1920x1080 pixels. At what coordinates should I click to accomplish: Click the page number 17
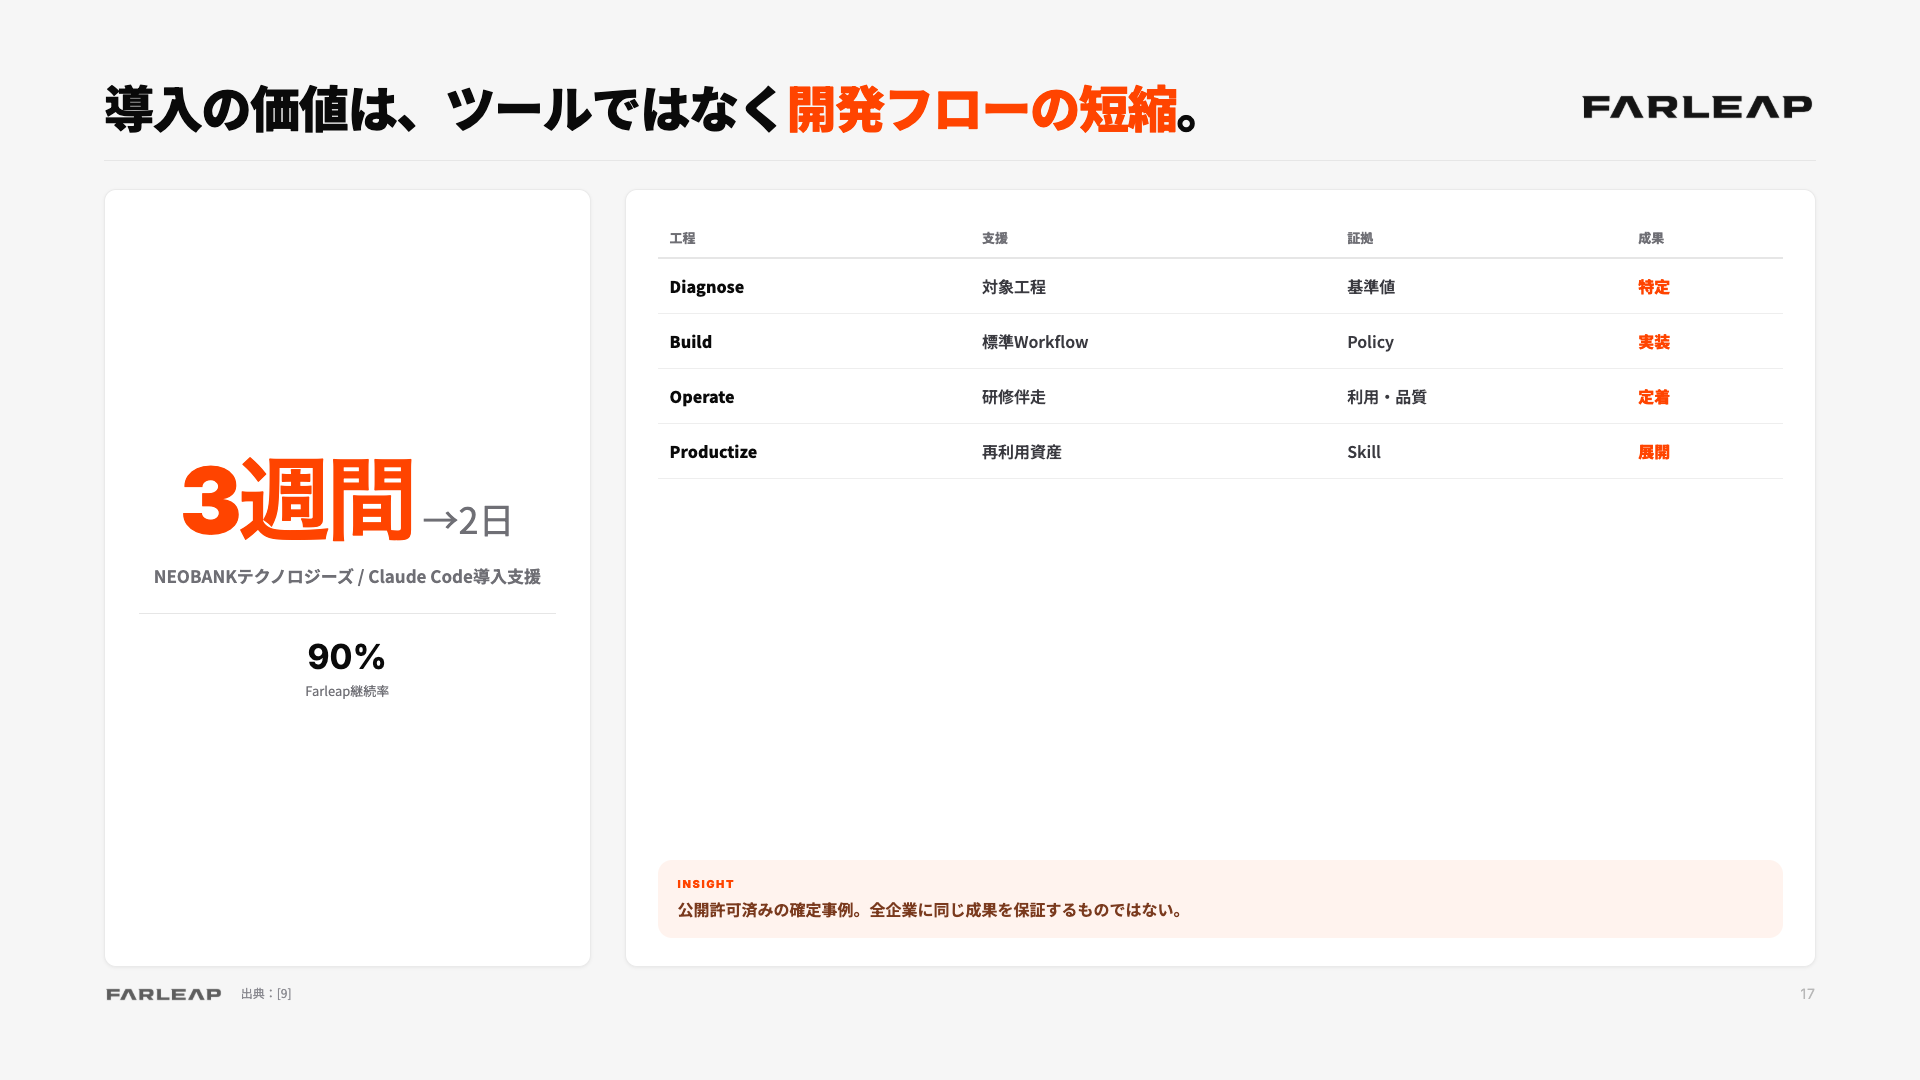pyautogui.click(x=1807, y=994)
